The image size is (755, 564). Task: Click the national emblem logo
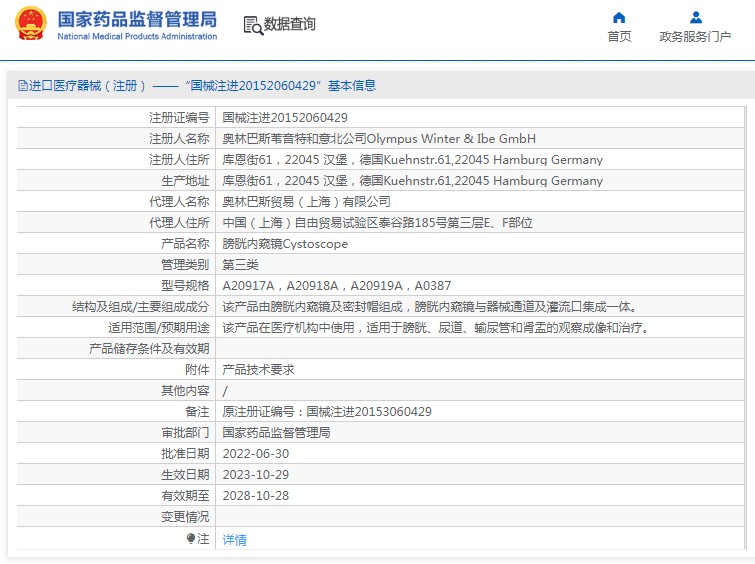[x=31, y=23]
